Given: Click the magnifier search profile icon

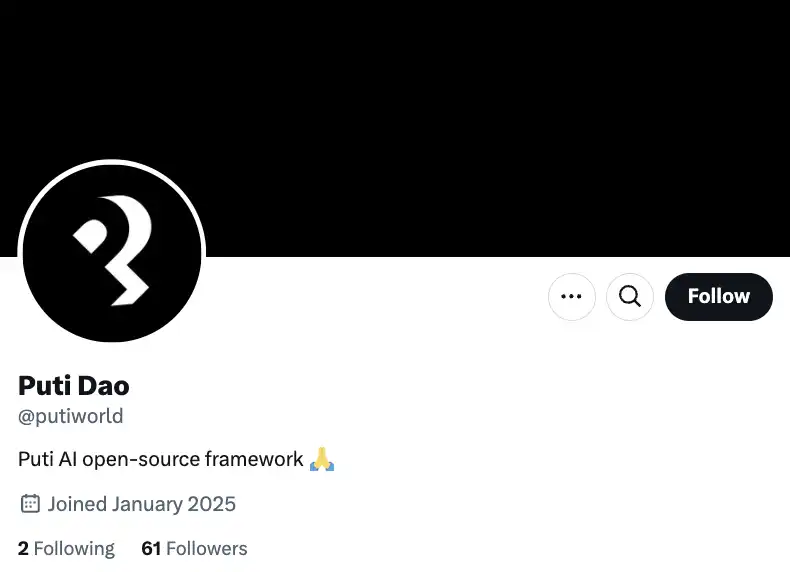Looking at the screenshot, I should (x=630, y=296).
